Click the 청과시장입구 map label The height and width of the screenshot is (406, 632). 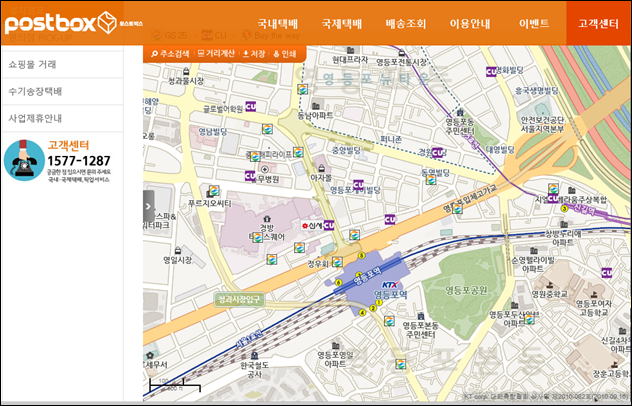(x=239, y=299)
